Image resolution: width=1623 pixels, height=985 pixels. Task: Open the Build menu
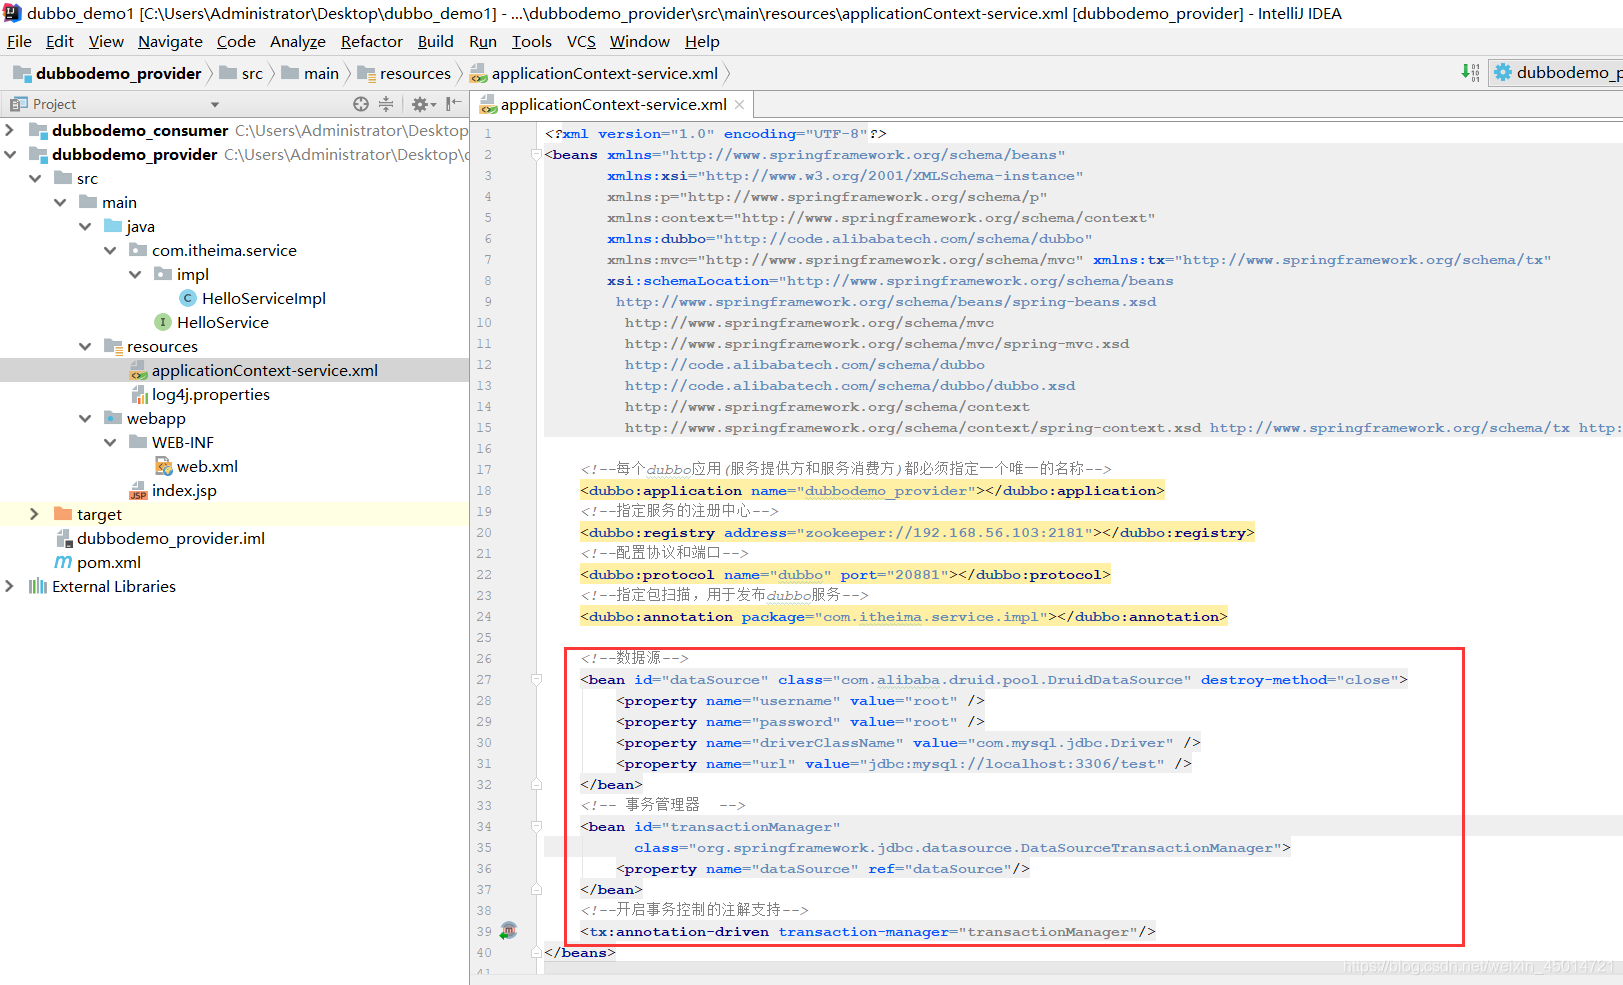pos(436,41)
